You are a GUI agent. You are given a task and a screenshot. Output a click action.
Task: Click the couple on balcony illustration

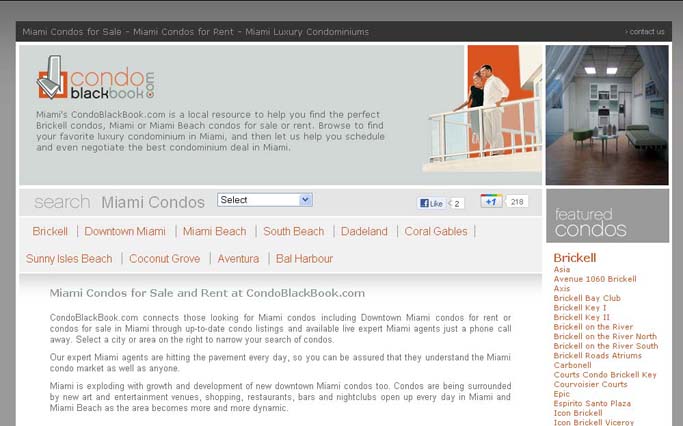click(483, 109)
